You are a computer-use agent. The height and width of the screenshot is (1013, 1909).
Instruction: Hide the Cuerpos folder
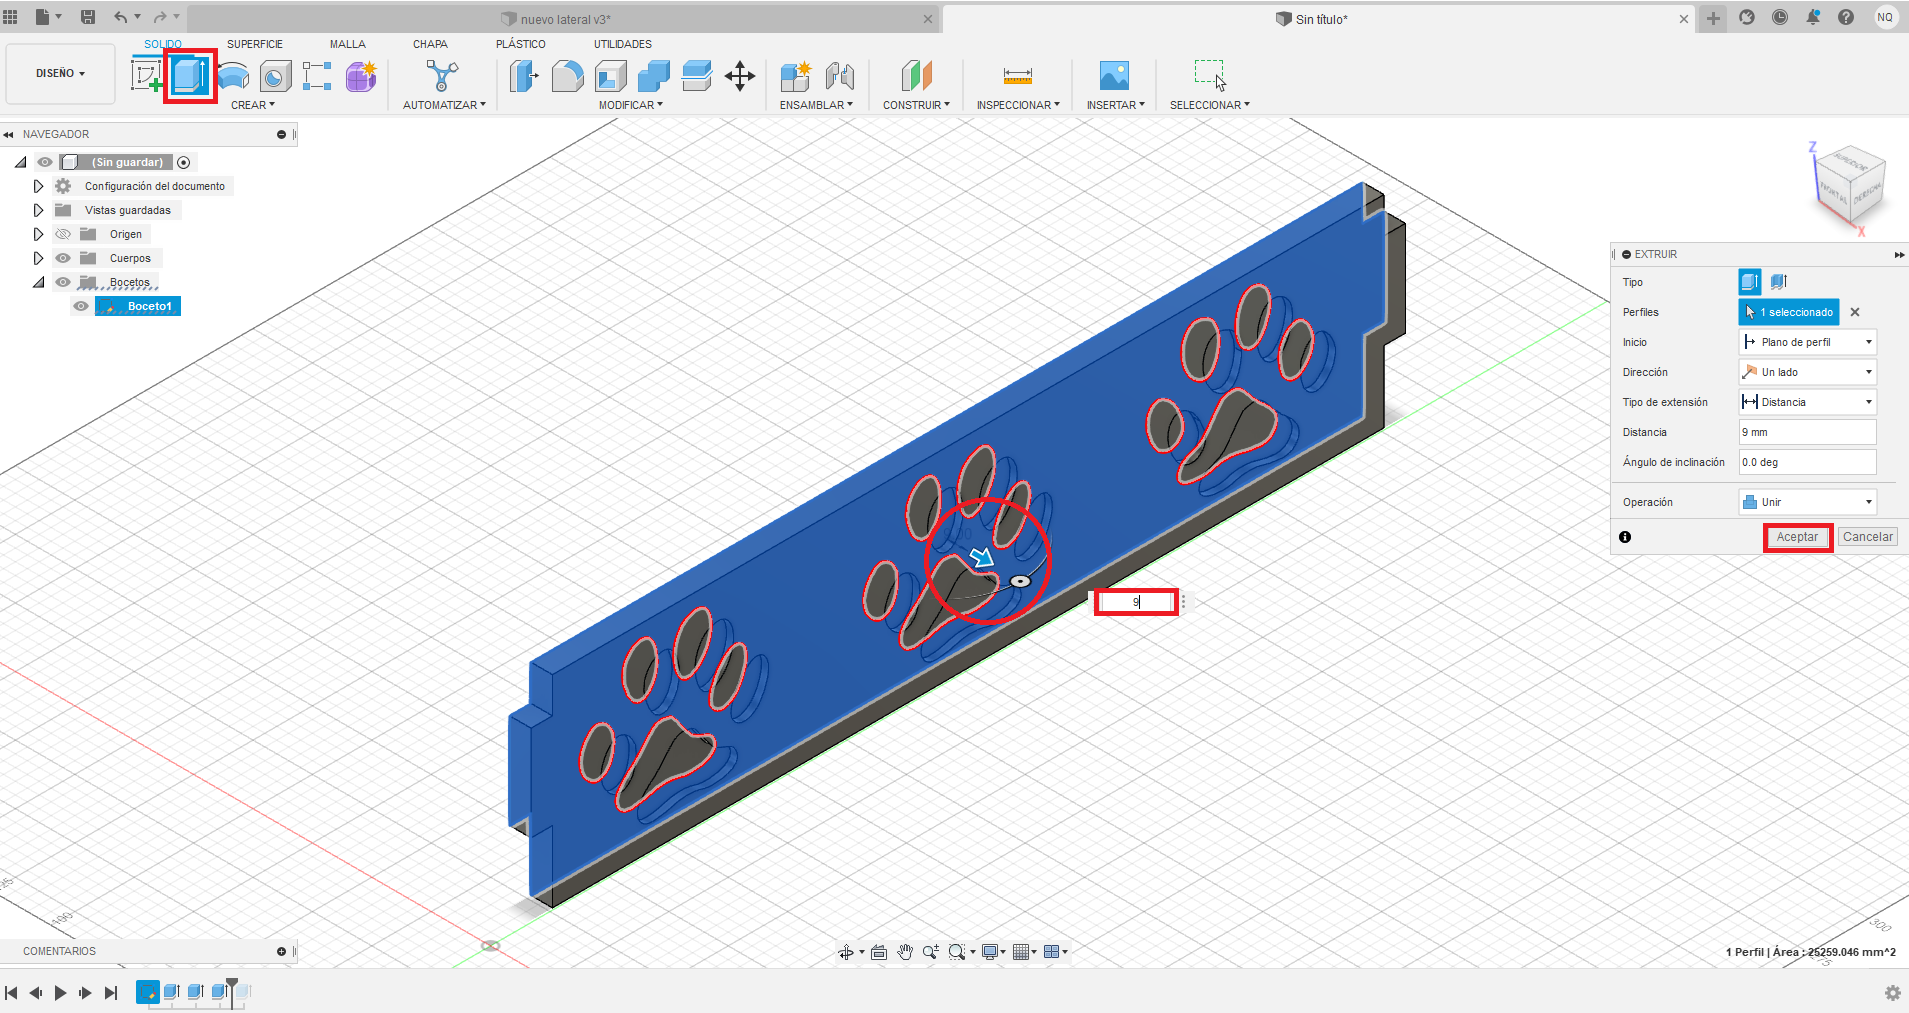click(63, 258)
